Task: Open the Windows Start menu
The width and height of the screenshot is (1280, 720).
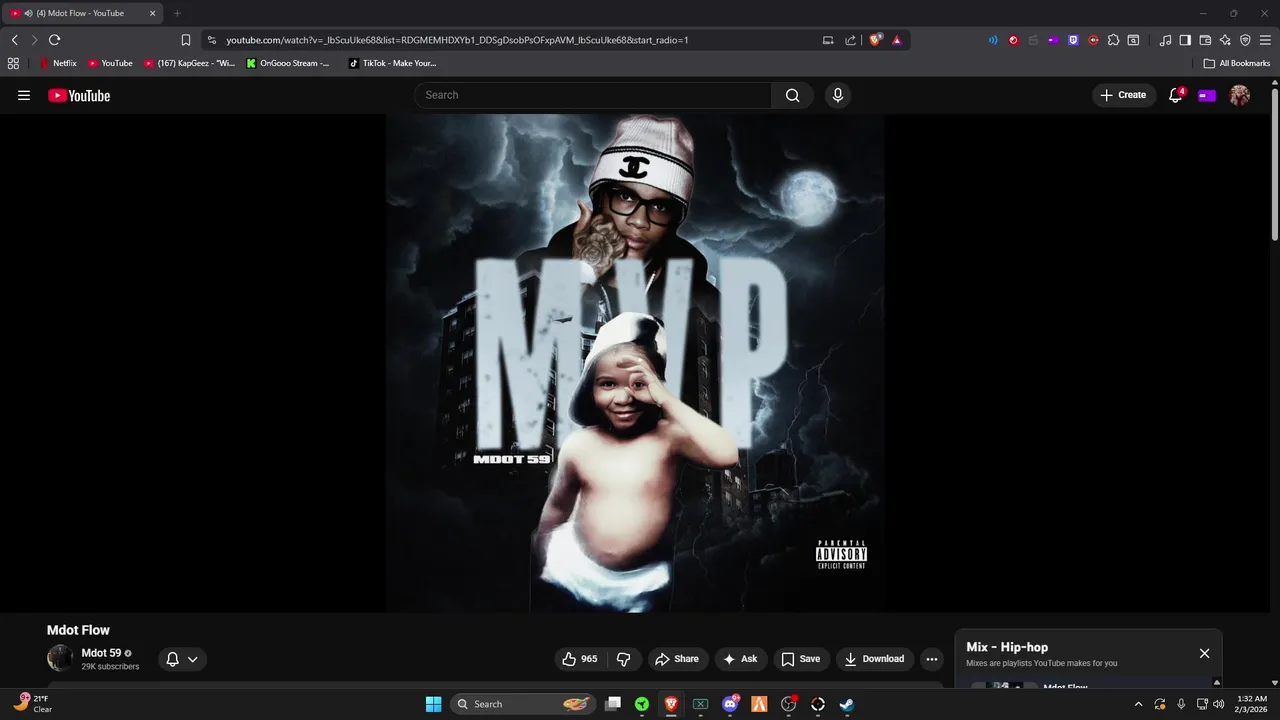Action: click(x=433, y=704)
